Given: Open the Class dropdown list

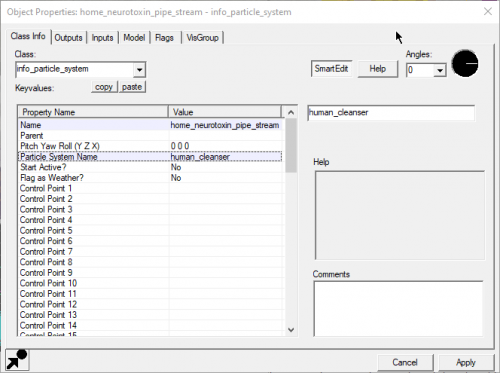Looking at the screenshot, I should pos(139,70).
